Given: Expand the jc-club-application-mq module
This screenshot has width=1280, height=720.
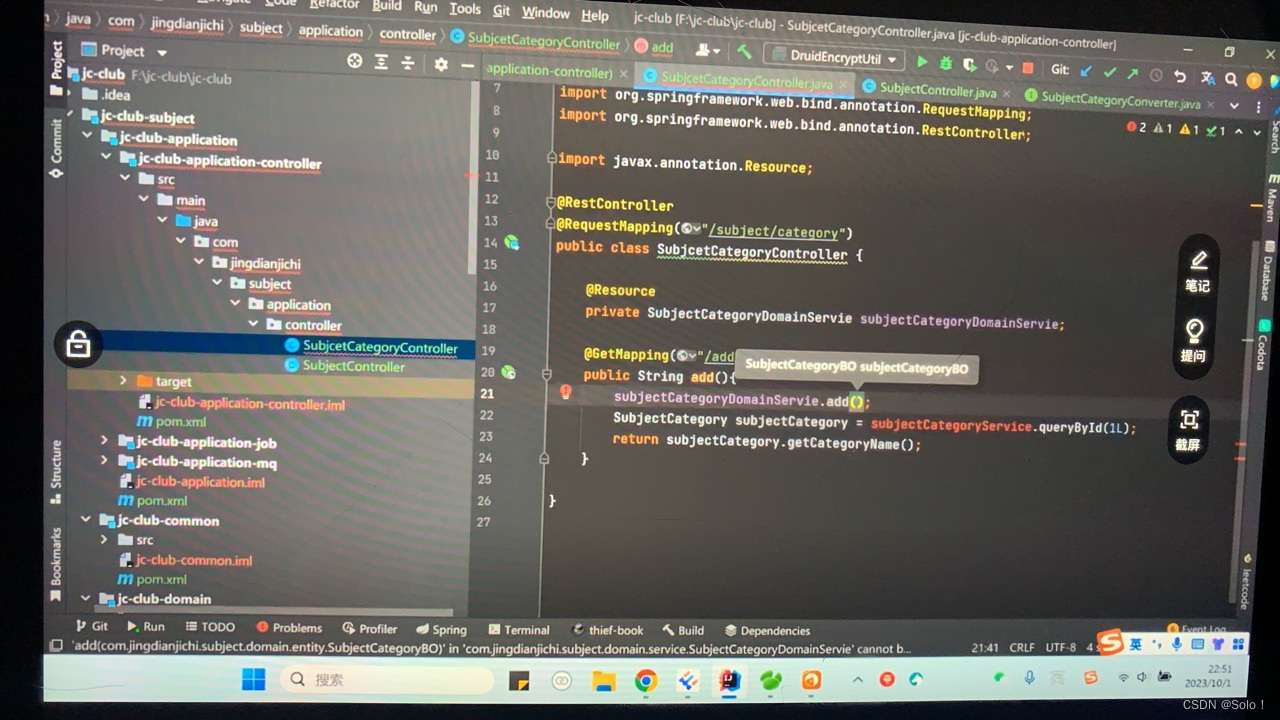Looking at the screenshot, I should [x=104, y=461].
